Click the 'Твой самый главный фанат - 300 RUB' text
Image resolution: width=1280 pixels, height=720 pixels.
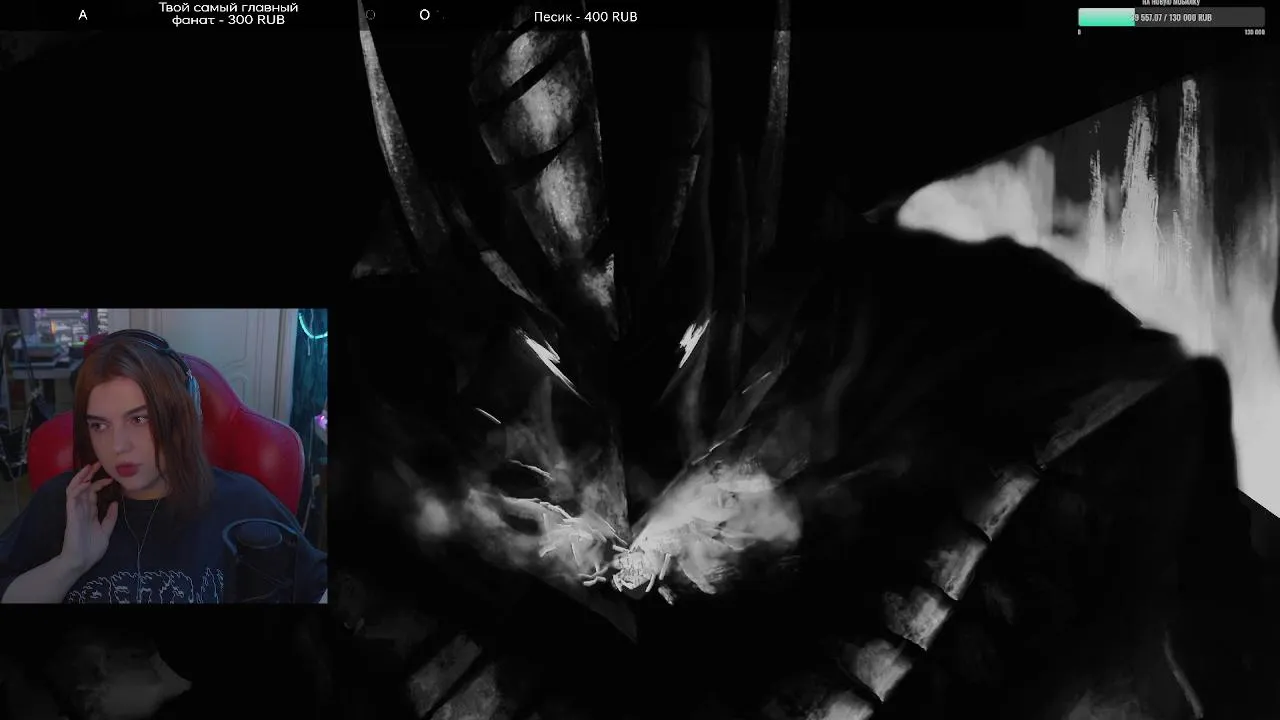click(x=228, y=14)
